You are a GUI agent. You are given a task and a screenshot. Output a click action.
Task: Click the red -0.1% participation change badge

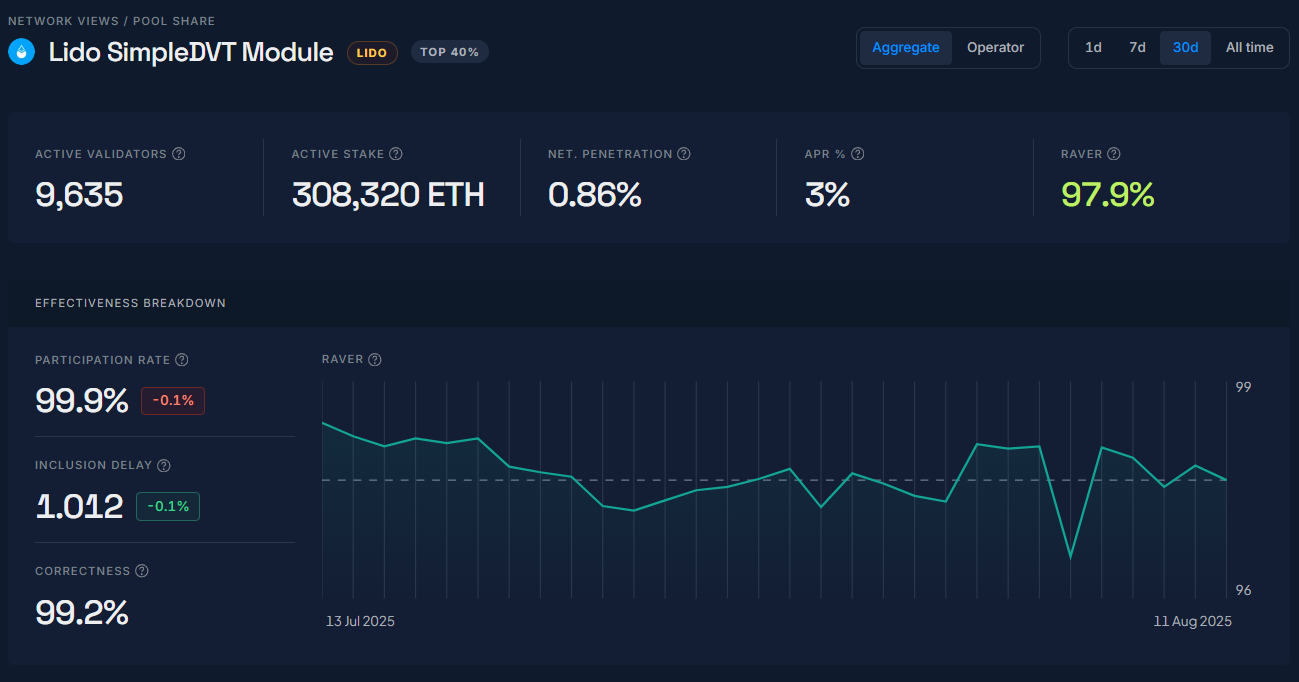coord(173,401)
